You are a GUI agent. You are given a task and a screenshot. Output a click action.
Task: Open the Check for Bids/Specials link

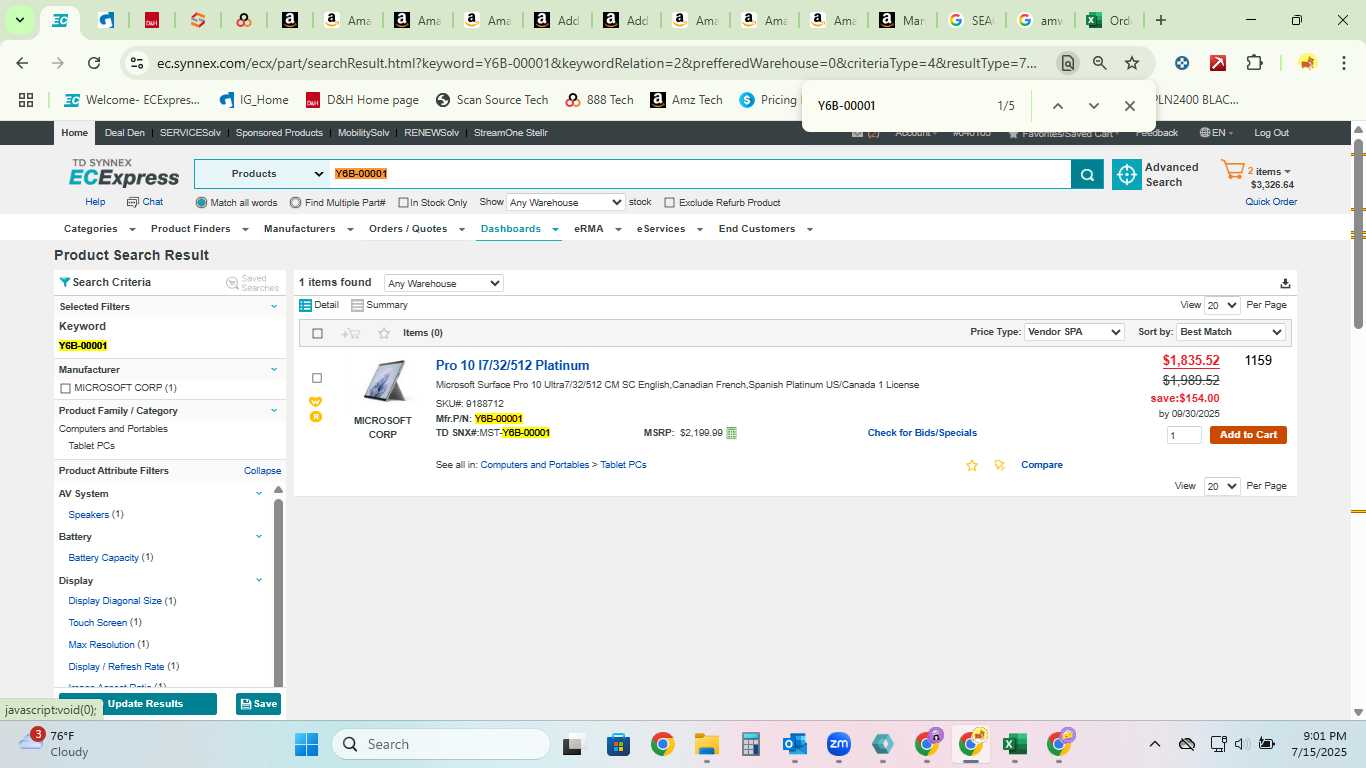click(x=922, y=433)
